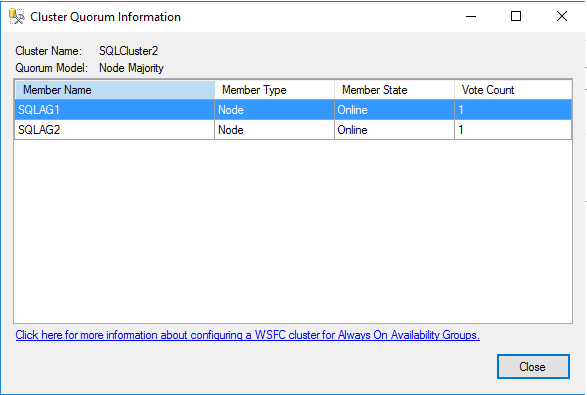Click the Quorum Model label

[51, 68]
